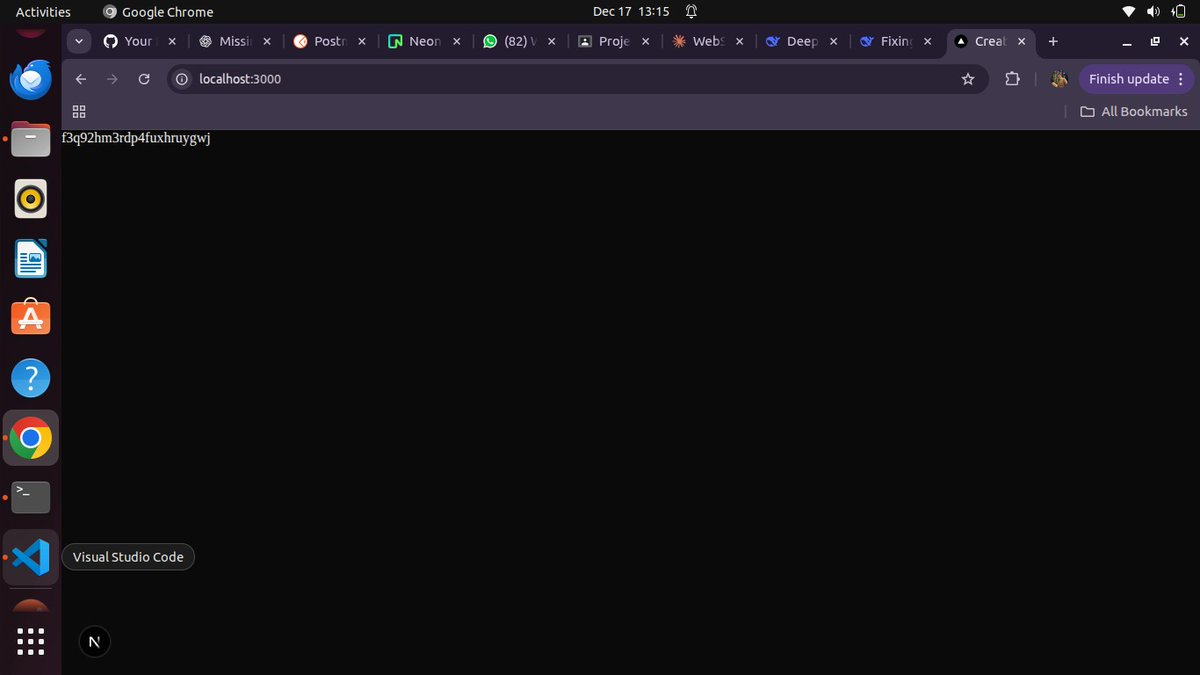This screenshot has height=675, width=1200.
Task: Close the 'Missi' tab
Action: tap(267, 41)
